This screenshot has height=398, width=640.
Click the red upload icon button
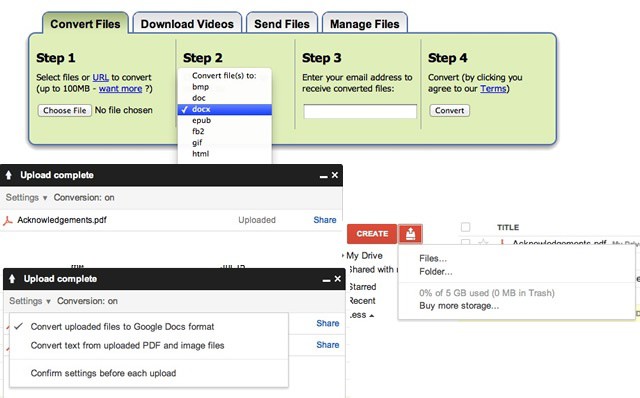pyautogui.click(x=411, y=234)
